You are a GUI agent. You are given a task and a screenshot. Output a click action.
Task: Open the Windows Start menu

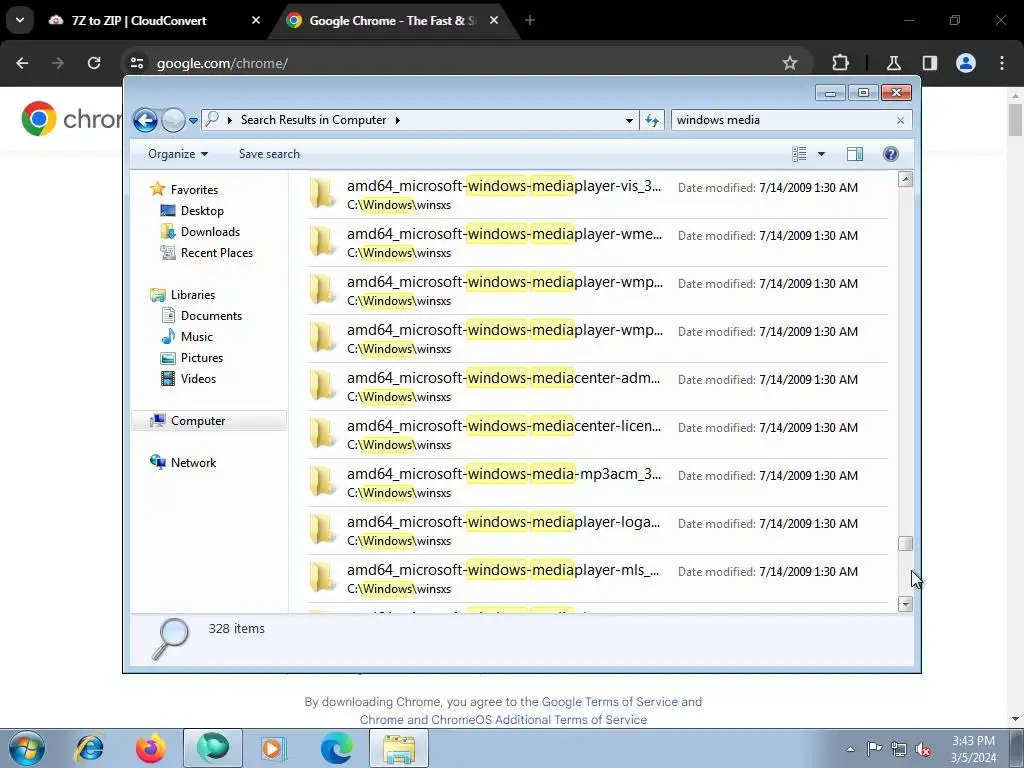coord(27,748)
